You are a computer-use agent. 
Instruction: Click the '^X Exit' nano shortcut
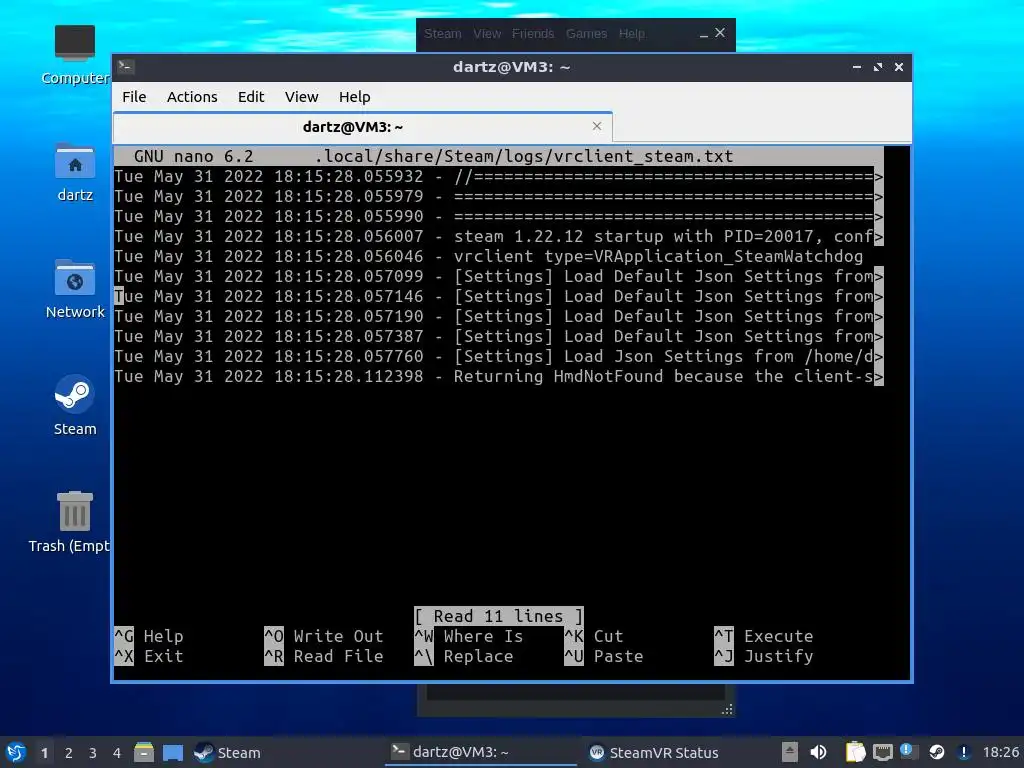(x=149, y=656)
